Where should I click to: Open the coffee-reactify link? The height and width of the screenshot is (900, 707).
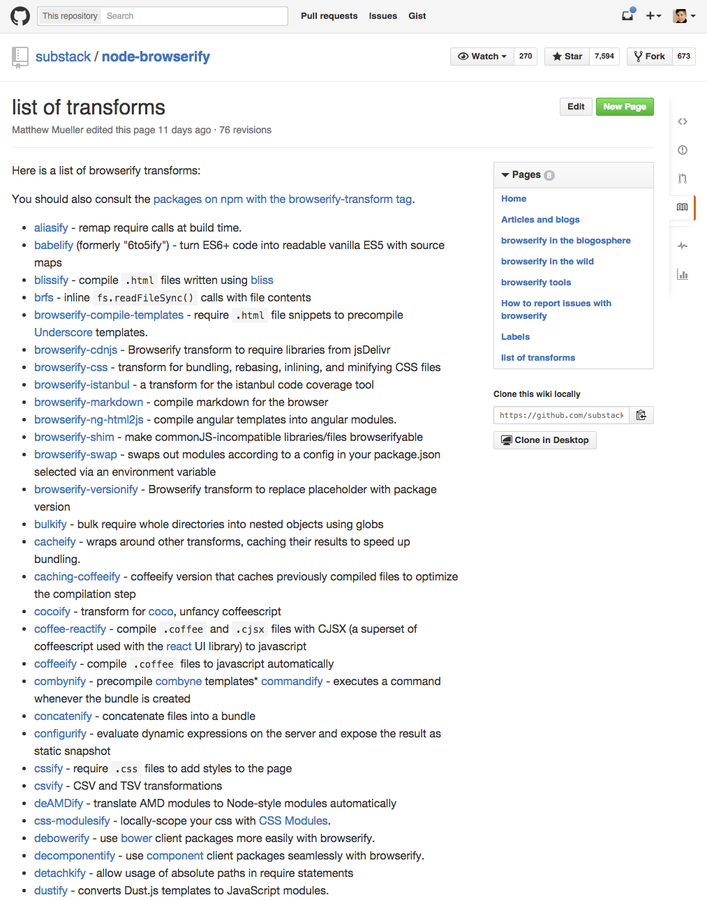click(70, 629)
